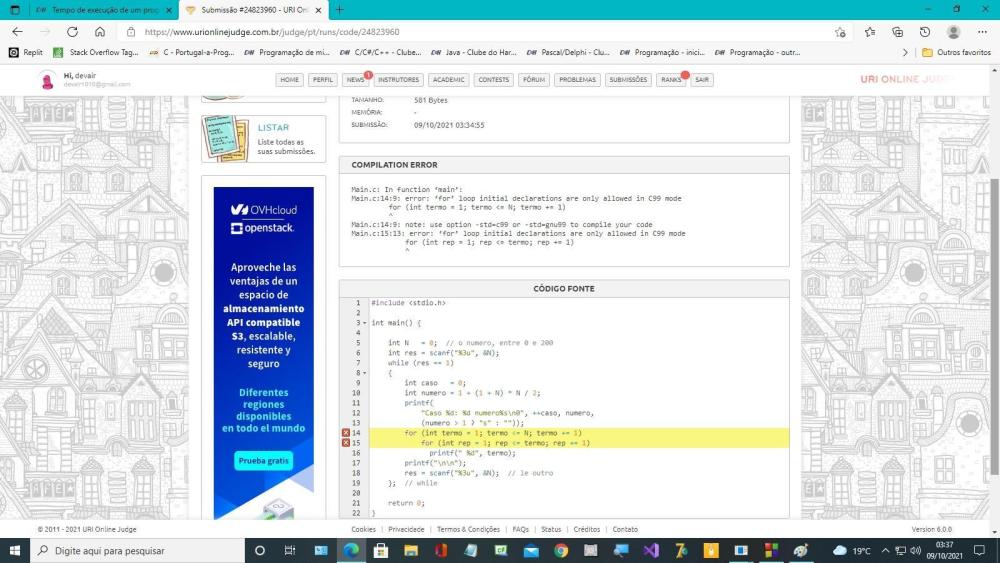This screenshot has height=563, width=1000.
Task: Collapse the main() code fold at line 3
Action: point(363,323)
